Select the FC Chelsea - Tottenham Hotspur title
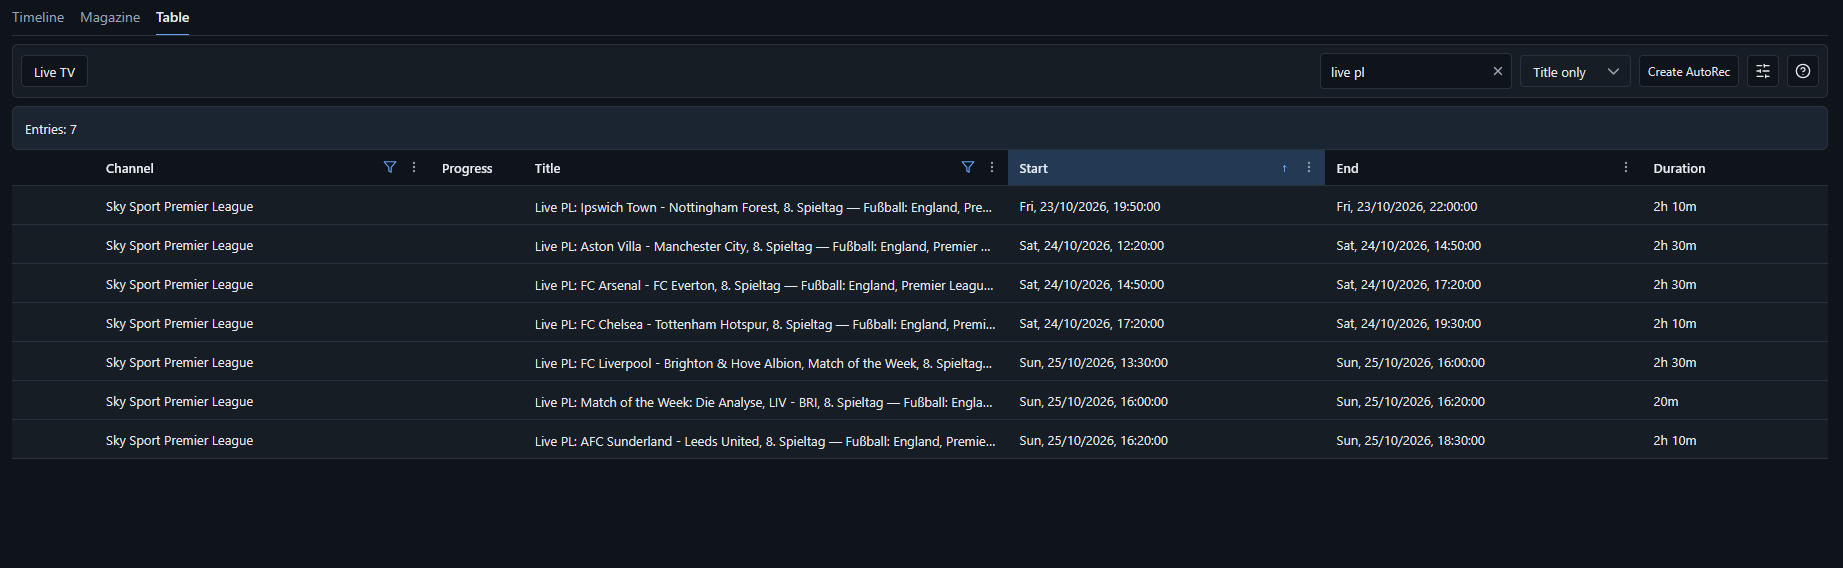Viewport: 1843px width, 568px height. [x=765, y=324]
